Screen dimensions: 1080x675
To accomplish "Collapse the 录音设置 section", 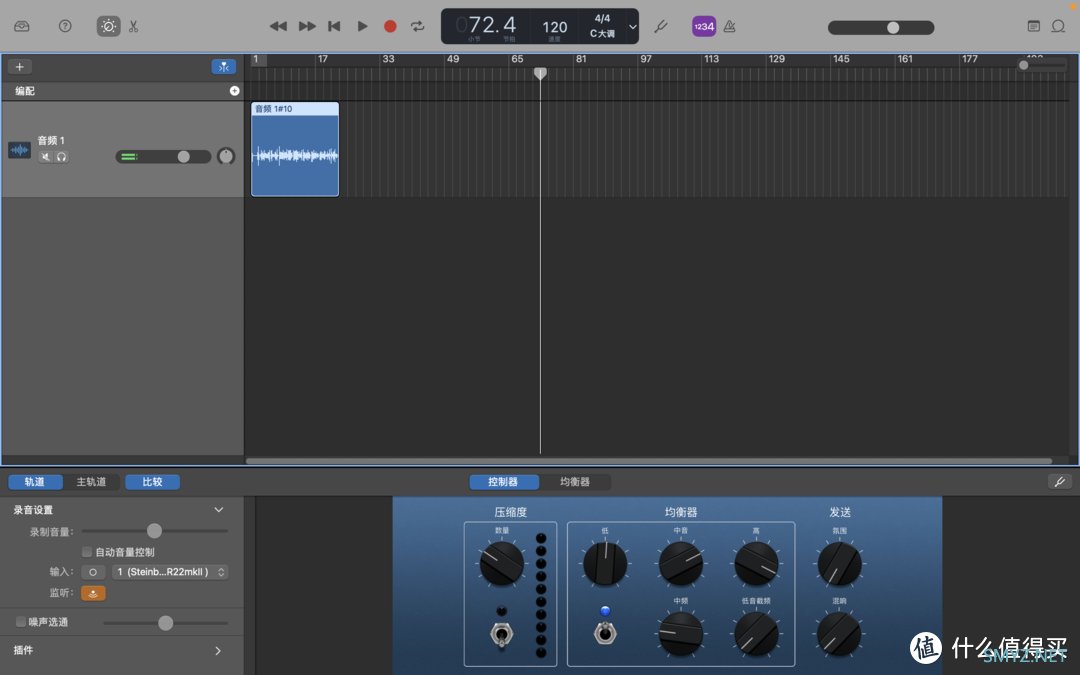I will [x=218, y=510].
